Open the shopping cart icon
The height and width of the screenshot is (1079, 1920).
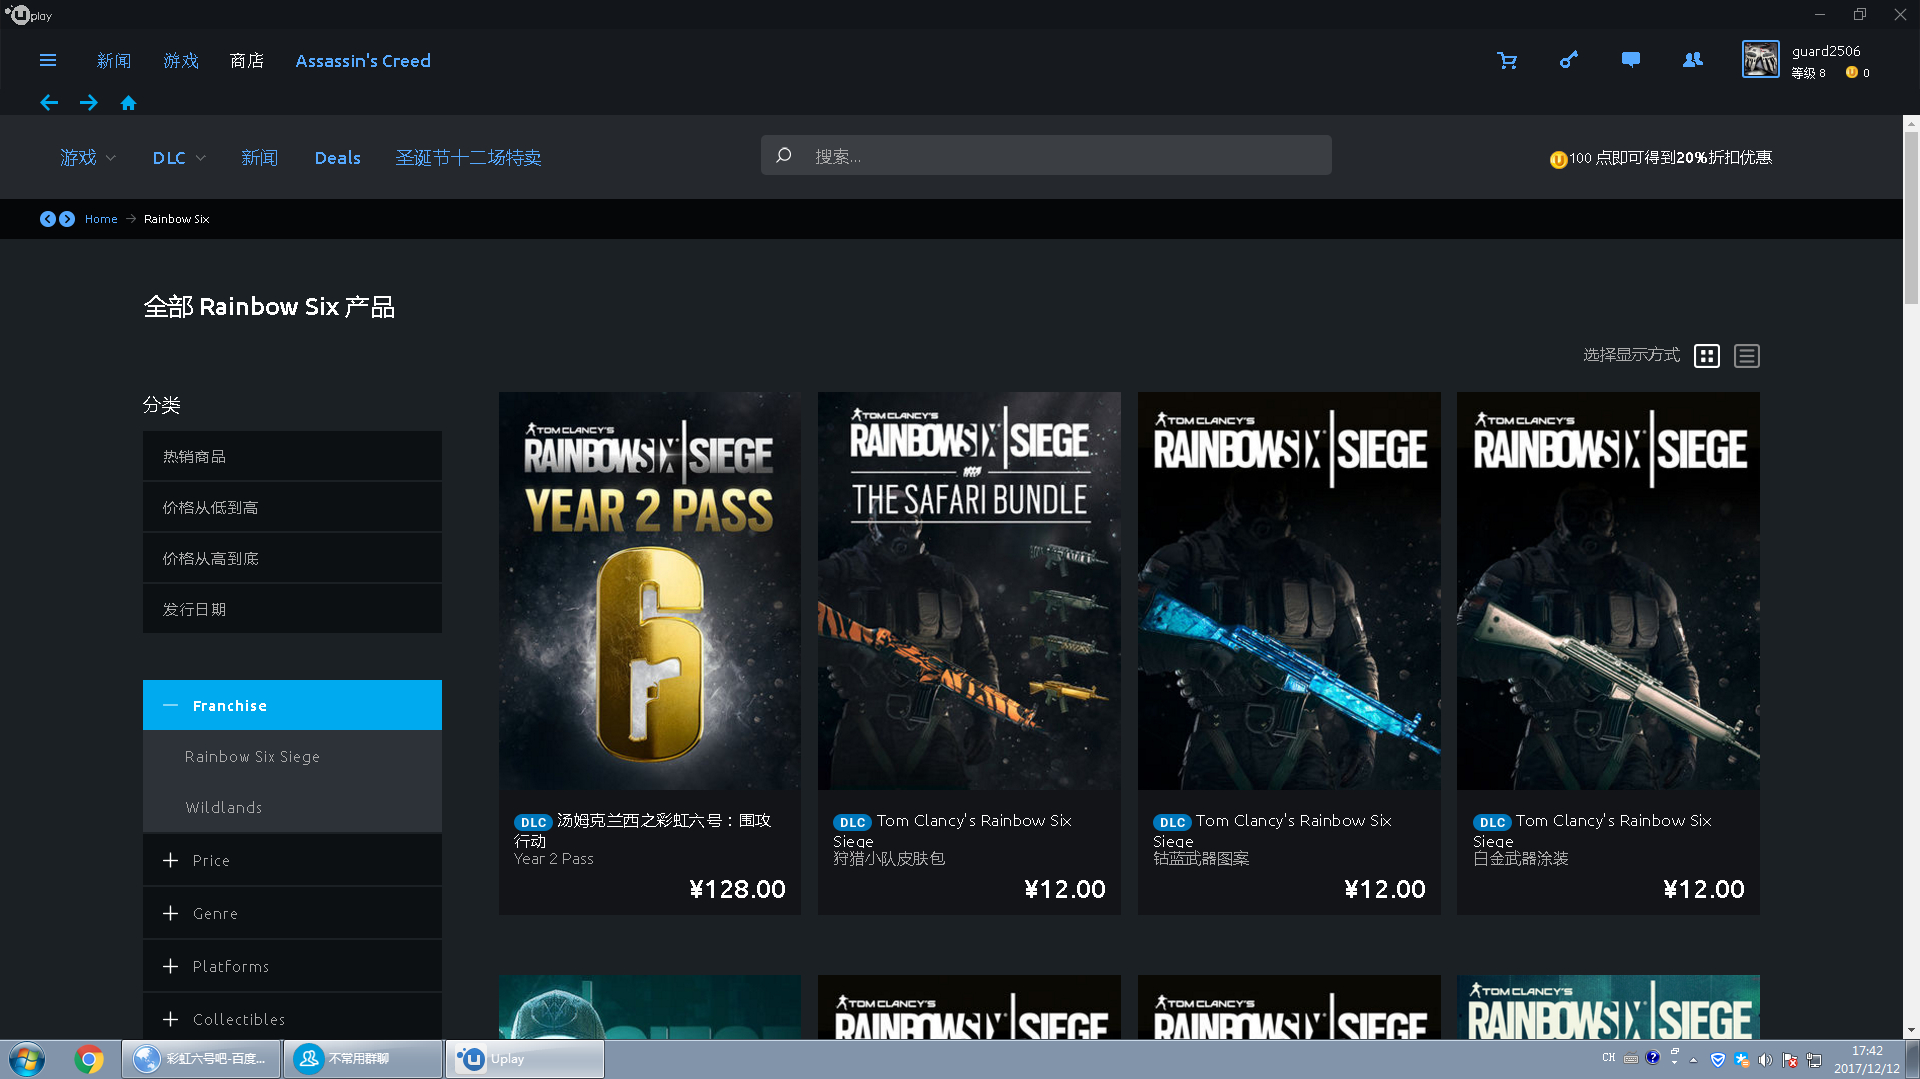pos(1507,60)
